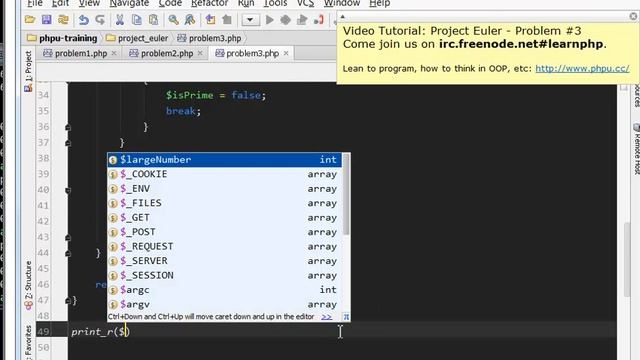
Task: Open the http://www.phpu.cc/ link
Action: pyautogui.click(x=582, y=69)
